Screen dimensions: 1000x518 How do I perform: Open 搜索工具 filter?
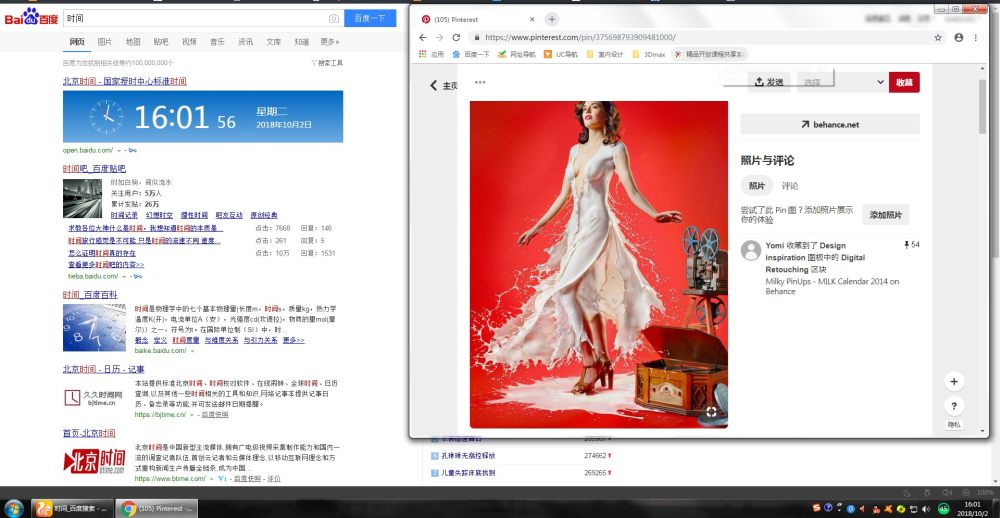327,63
